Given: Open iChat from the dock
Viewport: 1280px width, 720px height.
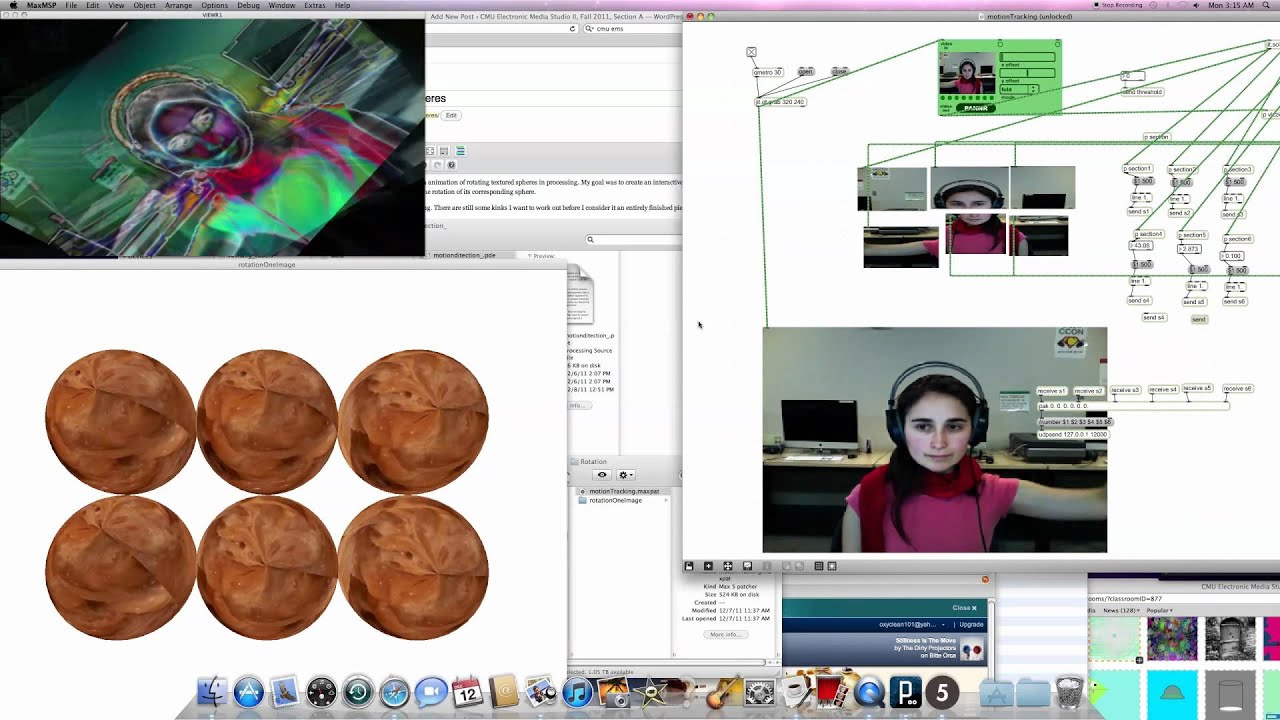Looking at the screenshot, I should [431, 692].
